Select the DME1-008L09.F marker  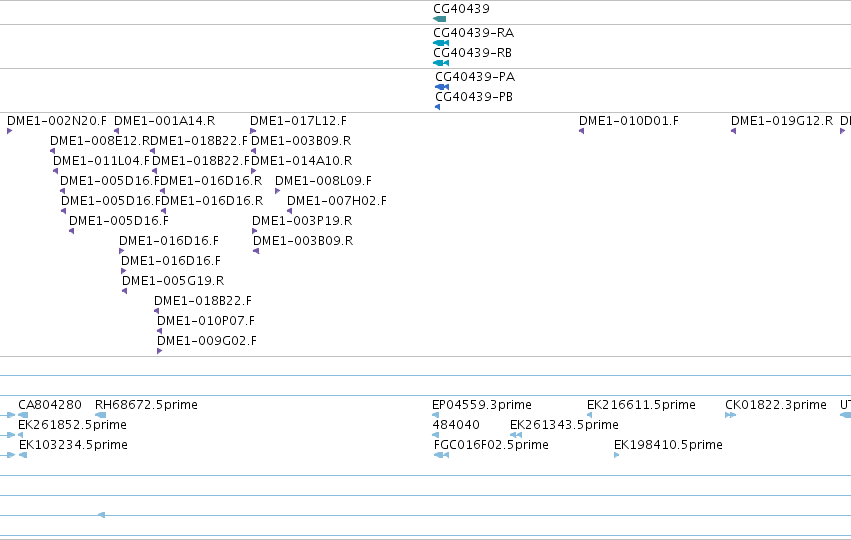pos(277,191)
